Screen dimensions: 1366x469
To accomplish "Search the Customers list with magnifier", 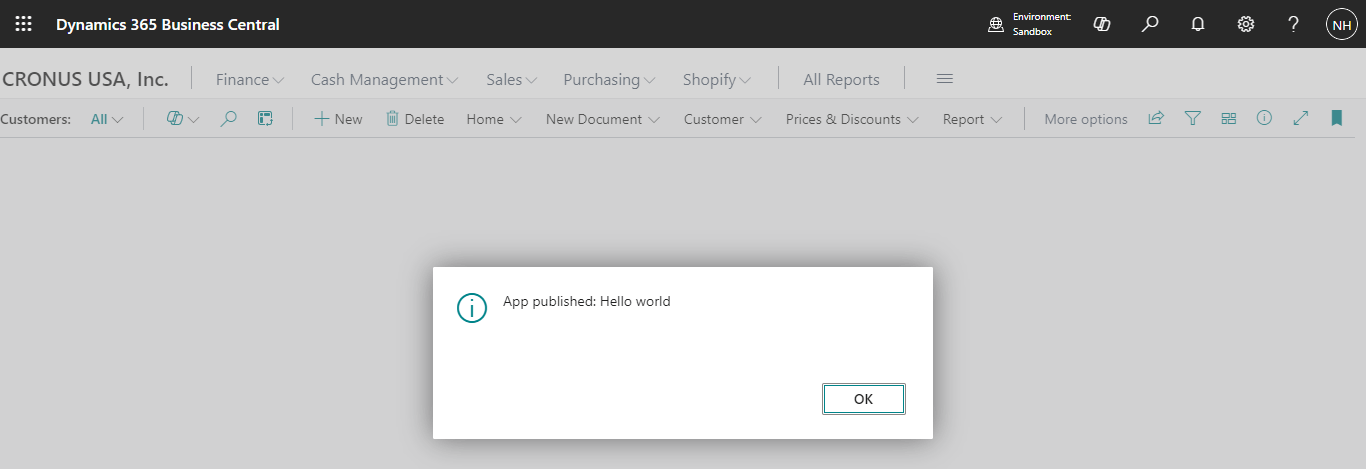I will click(229, 119).
